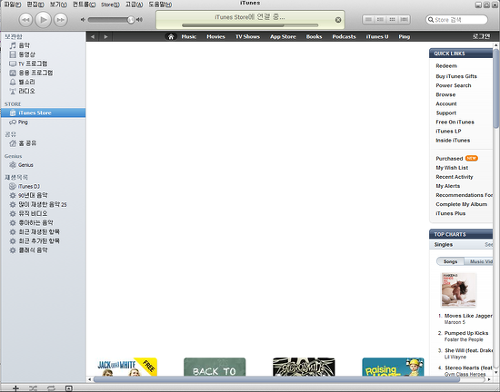Open the 파일 menu

tap(12, 4)
